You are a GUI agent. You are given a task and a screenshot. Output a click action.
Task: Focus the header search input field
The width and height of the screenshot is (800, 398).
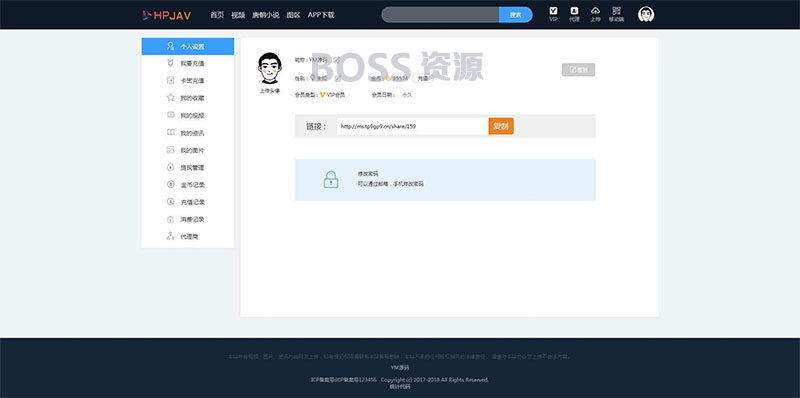click(440, 15)
